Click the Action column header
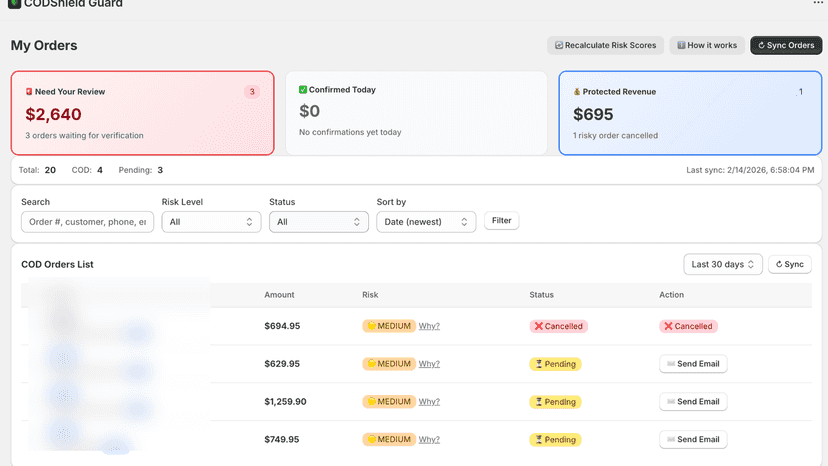The image size is (828, 466). pos(672,295)
